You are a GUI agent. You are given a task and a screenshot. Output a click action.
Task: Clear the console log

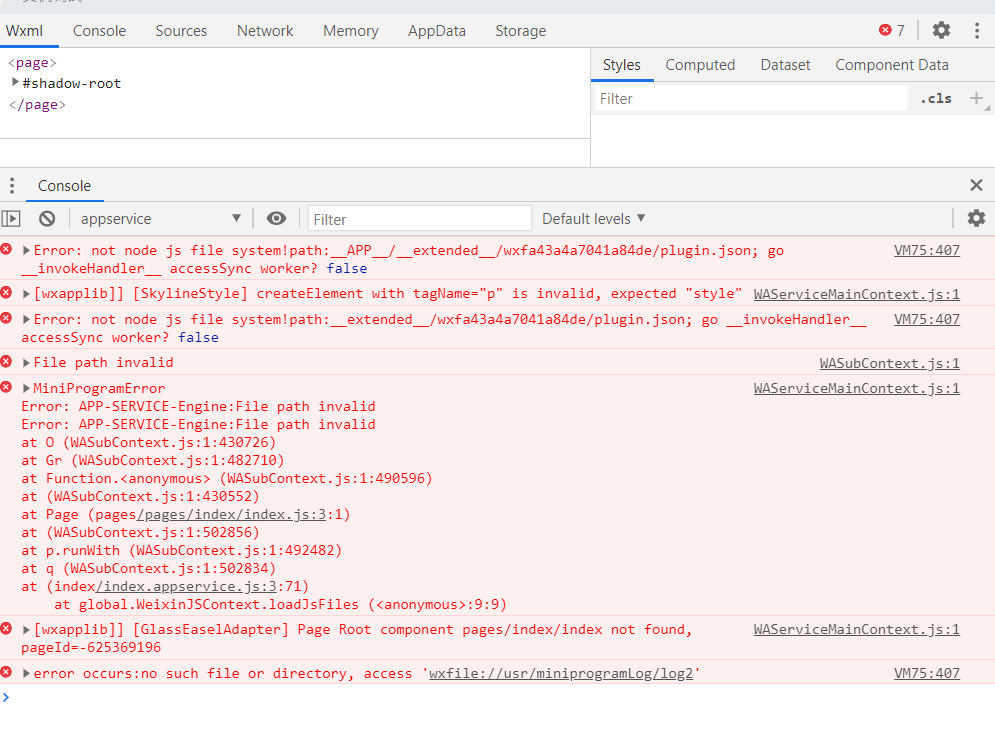[47, 219]
